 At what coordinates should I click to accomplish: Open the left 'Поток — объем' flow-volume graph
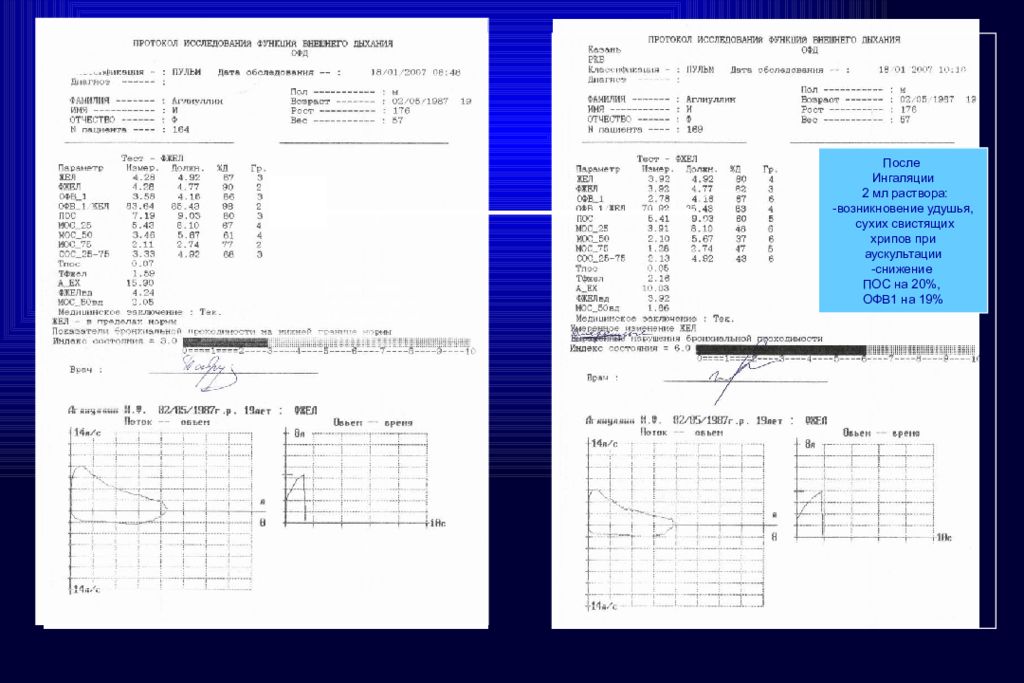coord(161,510)
